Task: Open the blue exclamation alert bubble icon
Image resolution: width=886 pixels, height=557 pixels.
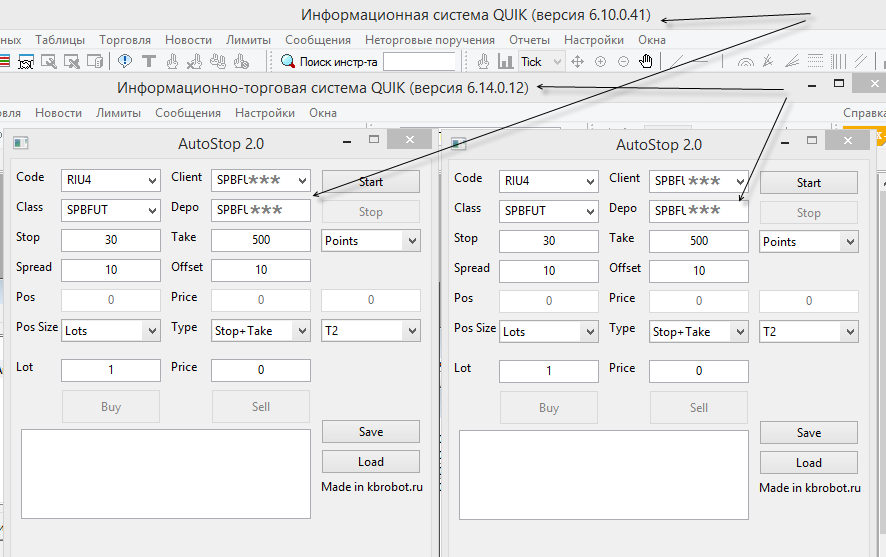Action: coord(125,61)
